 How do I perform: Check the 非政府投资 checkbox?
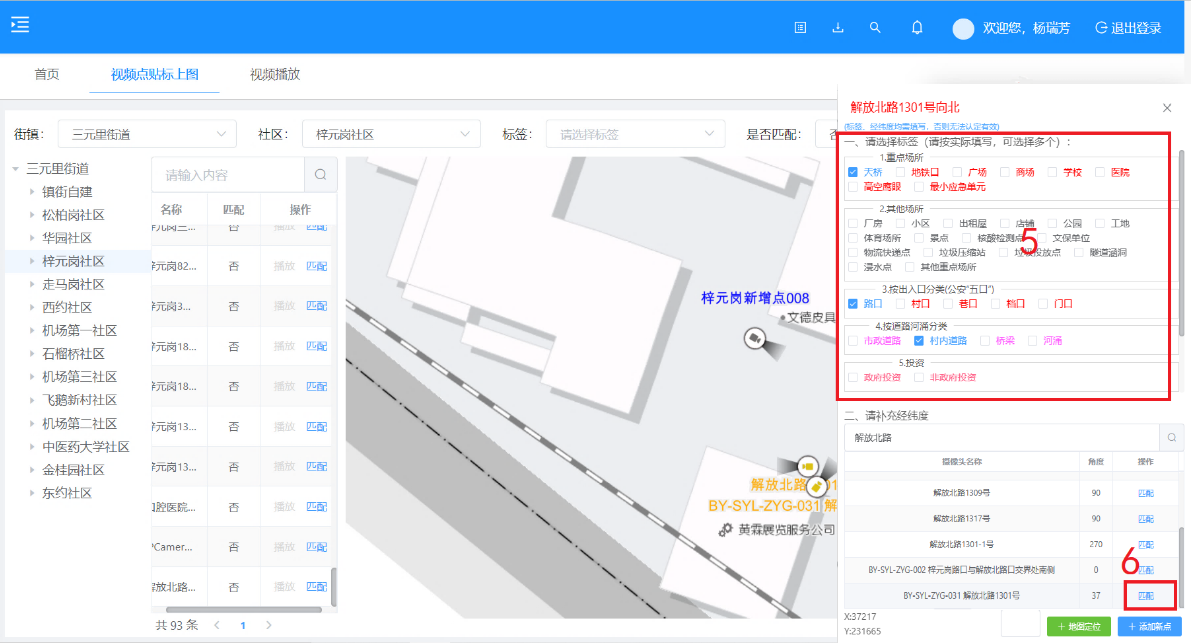pos(918,377)
